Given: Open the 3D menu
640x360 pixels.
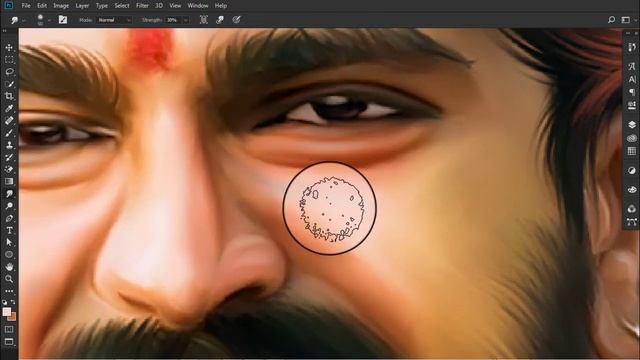Looking at the screenshot, I should pos(159,6).
